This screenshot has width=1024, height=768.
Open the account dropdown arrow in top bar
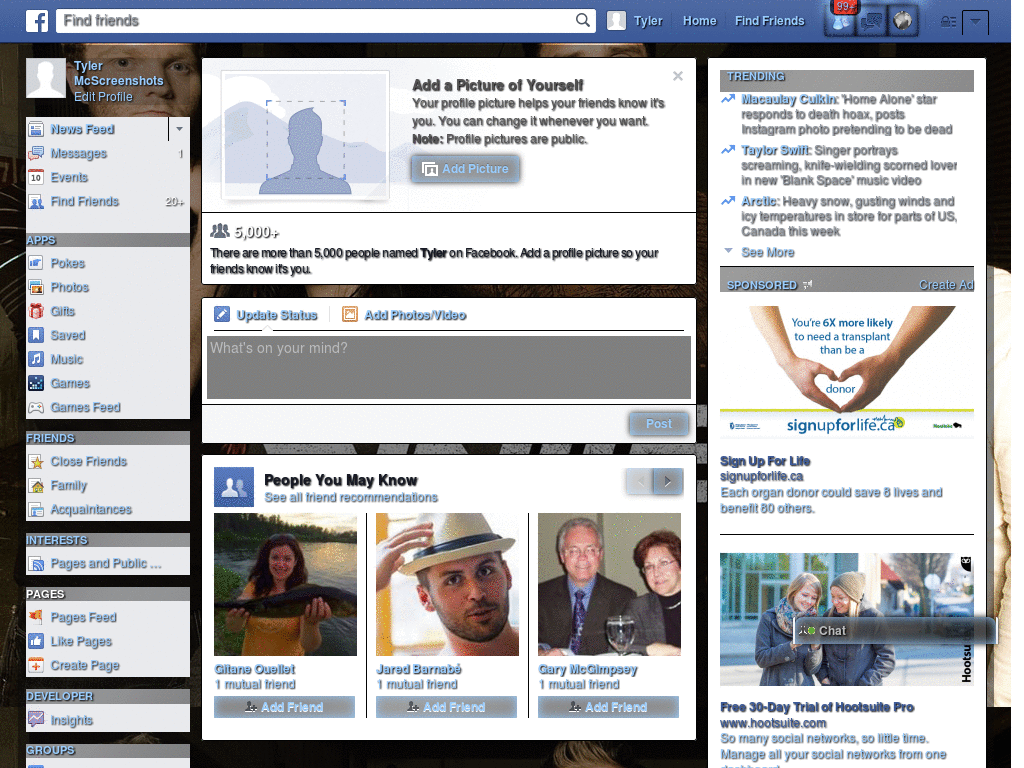coord(975,22)
